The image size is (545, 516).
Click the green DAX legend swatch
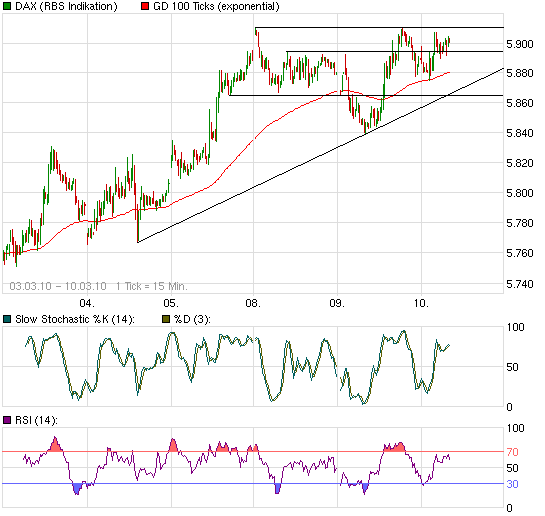[x=7, y=6]
